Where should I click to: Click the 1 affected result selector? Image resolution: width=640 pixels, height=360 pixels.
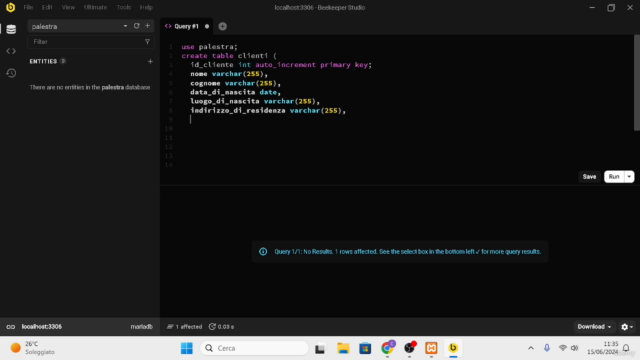click(x=184, y=327)
